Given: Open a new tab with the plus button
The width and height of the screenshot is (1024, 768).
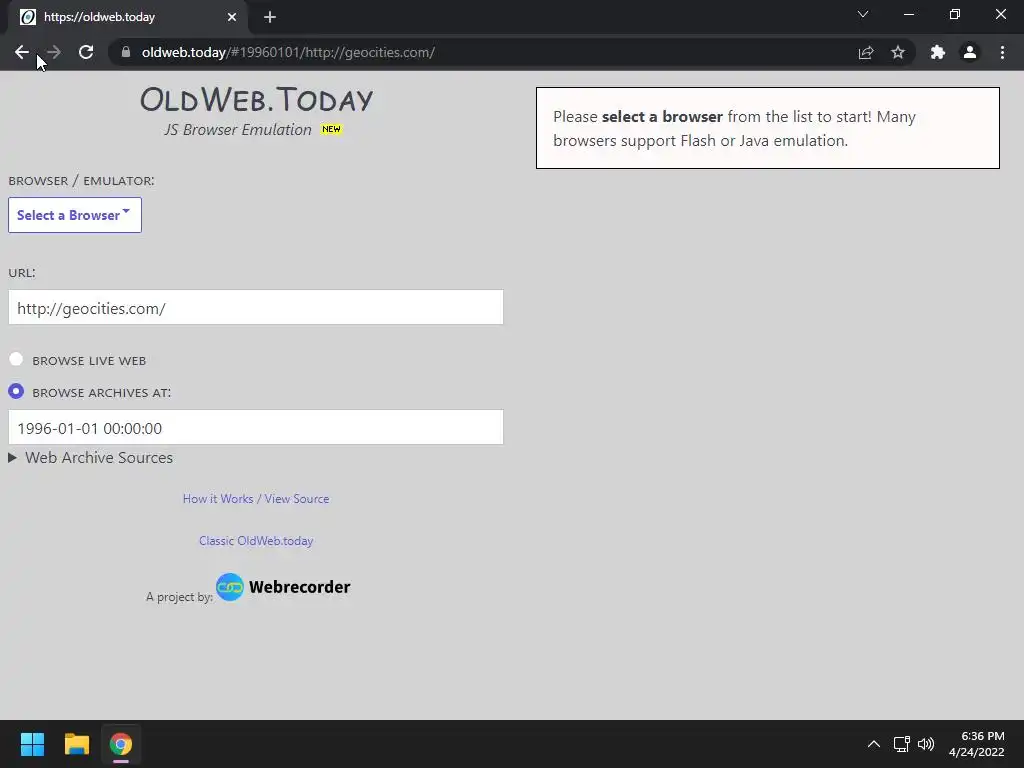Looking at the screenshot, I should [x=270, y=17].
